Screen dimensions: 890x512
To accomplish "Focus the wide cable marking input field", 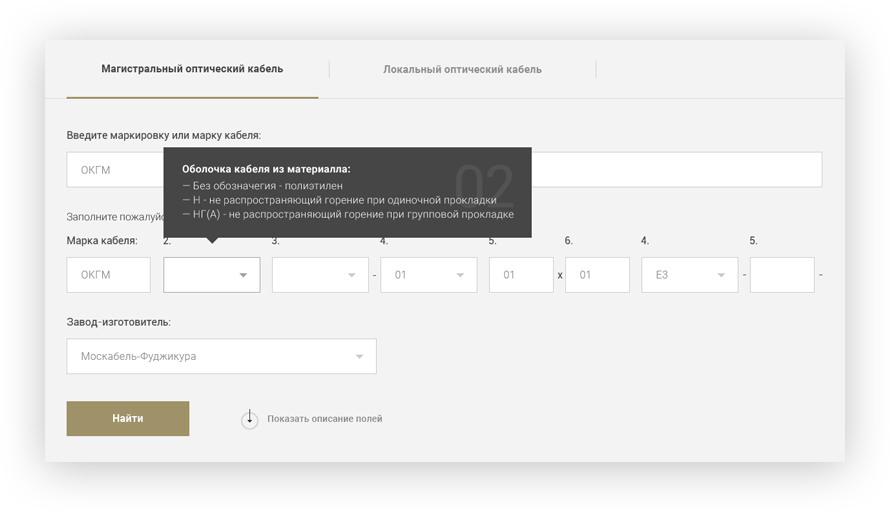I will 670,170.
